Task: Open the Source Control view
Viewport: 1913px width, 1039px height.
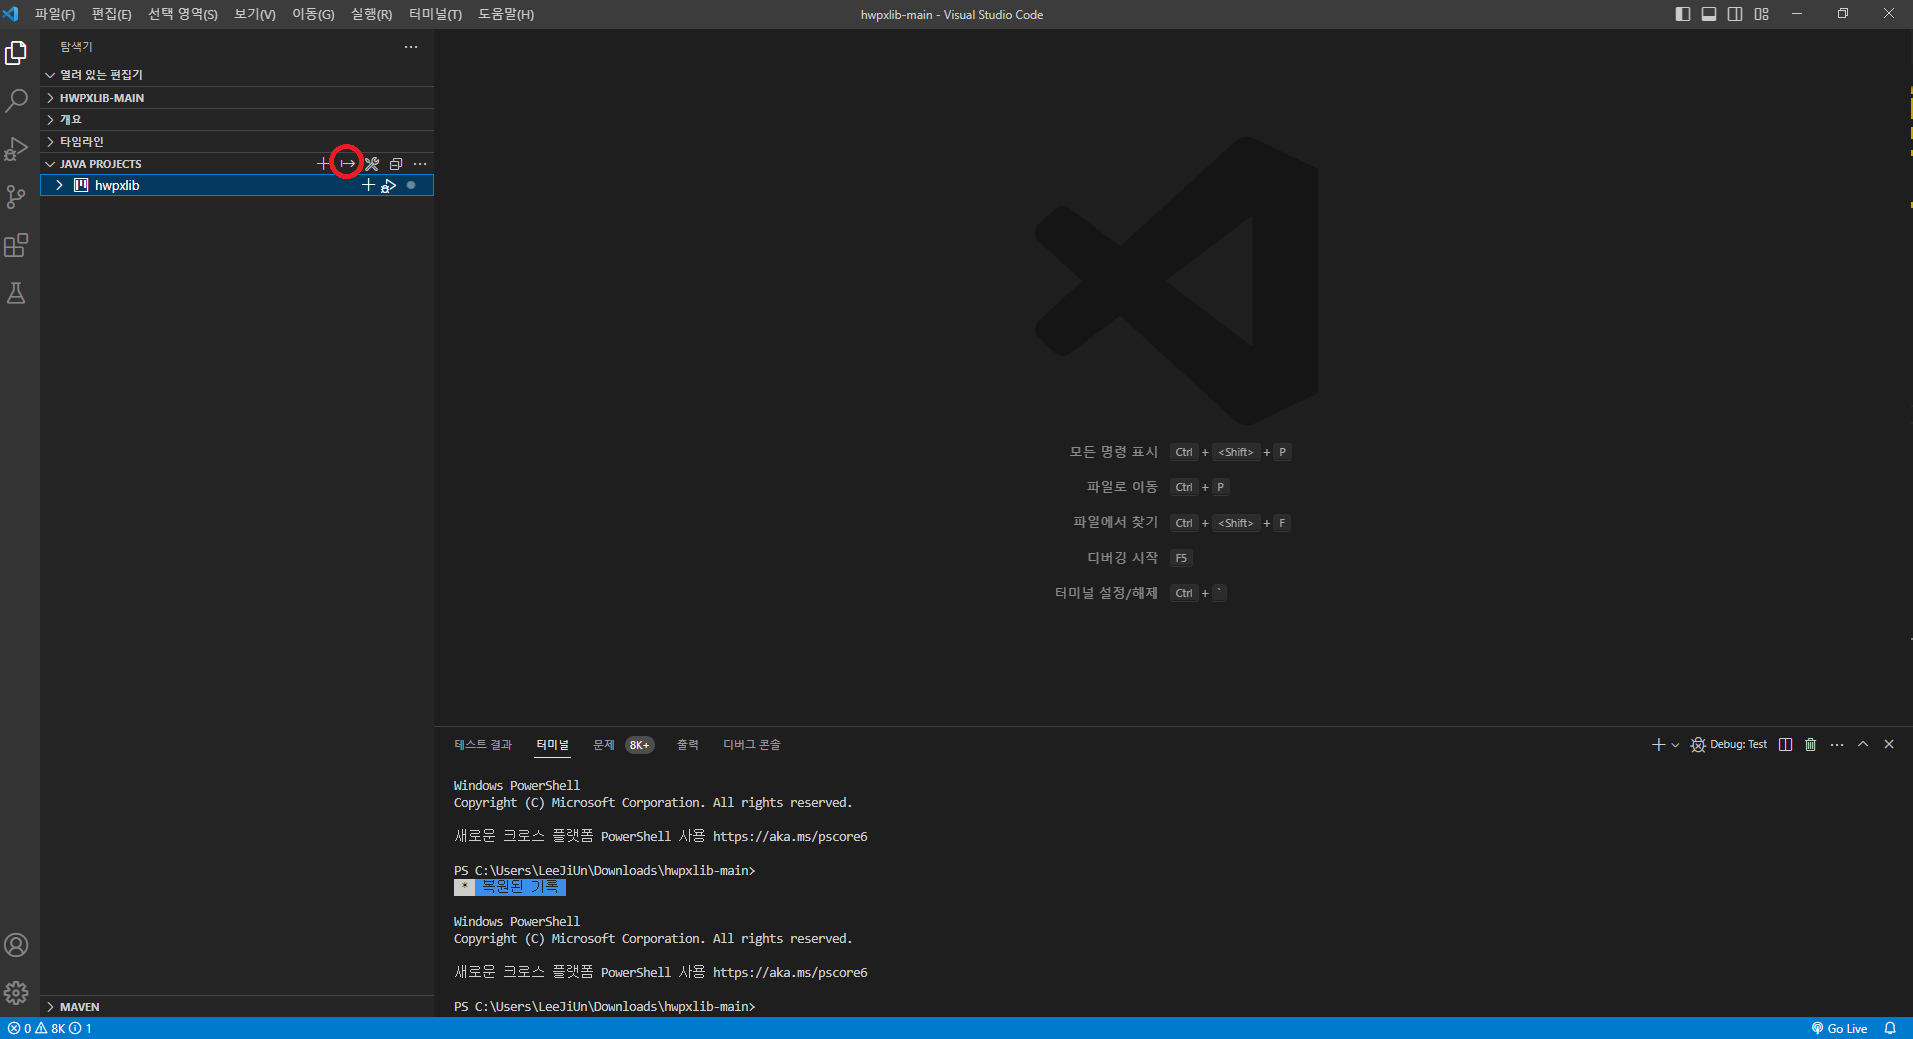Action: (x=16, y=197)
